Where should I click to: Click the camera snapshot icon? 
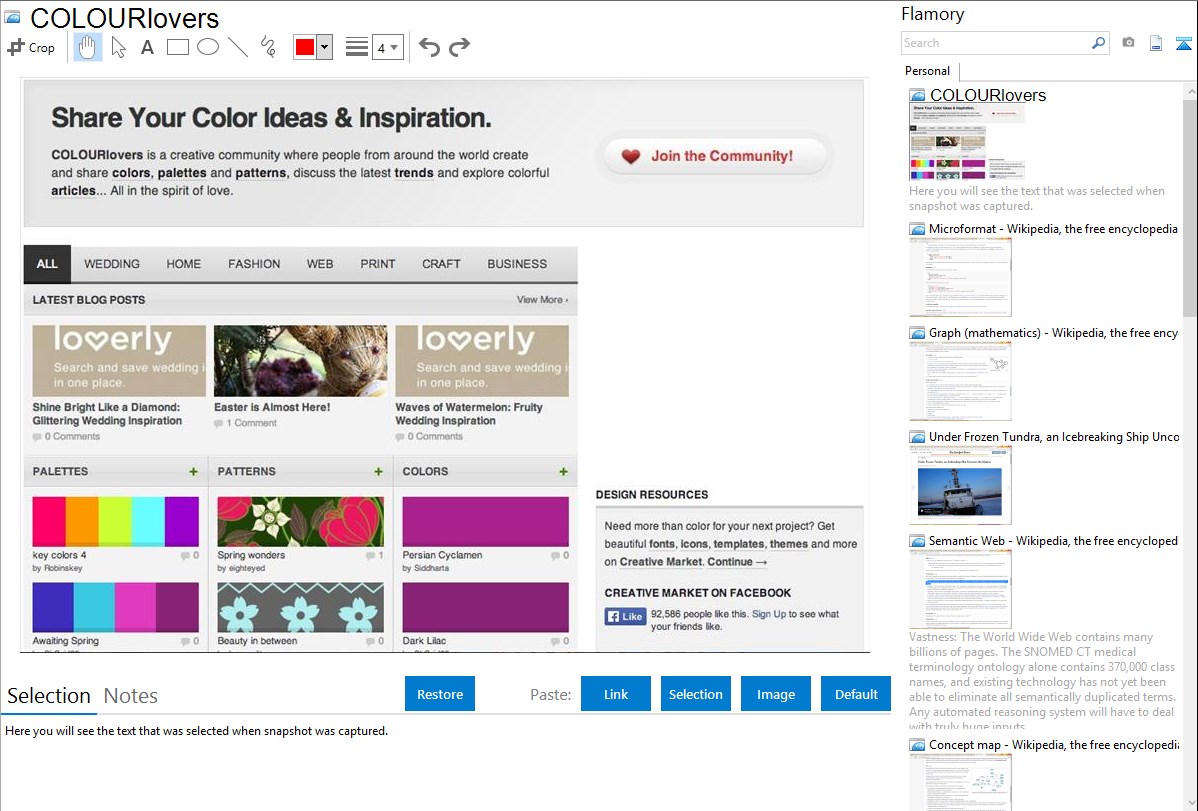pos(1128,43)
